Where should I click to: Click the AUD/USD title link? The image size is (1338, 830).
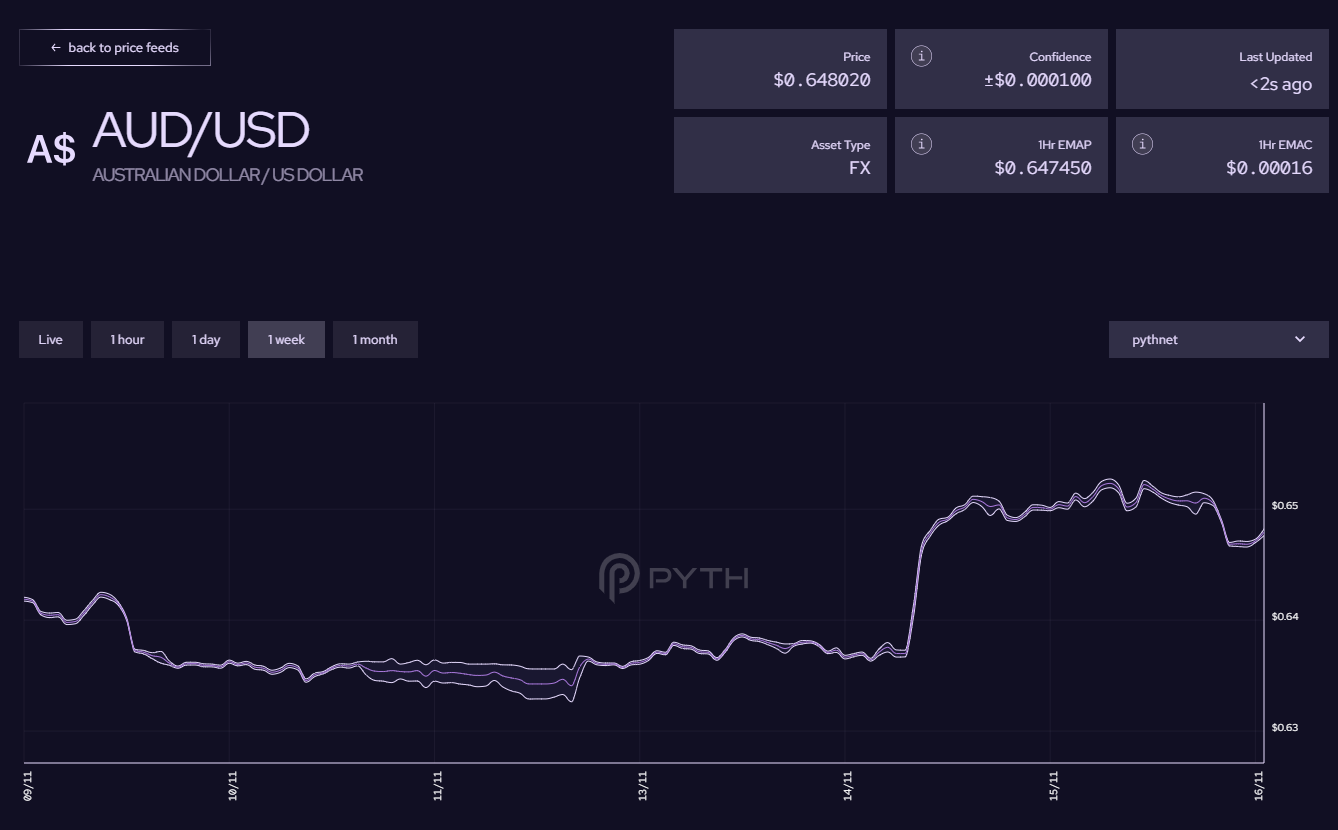click(x=199, y=130)
